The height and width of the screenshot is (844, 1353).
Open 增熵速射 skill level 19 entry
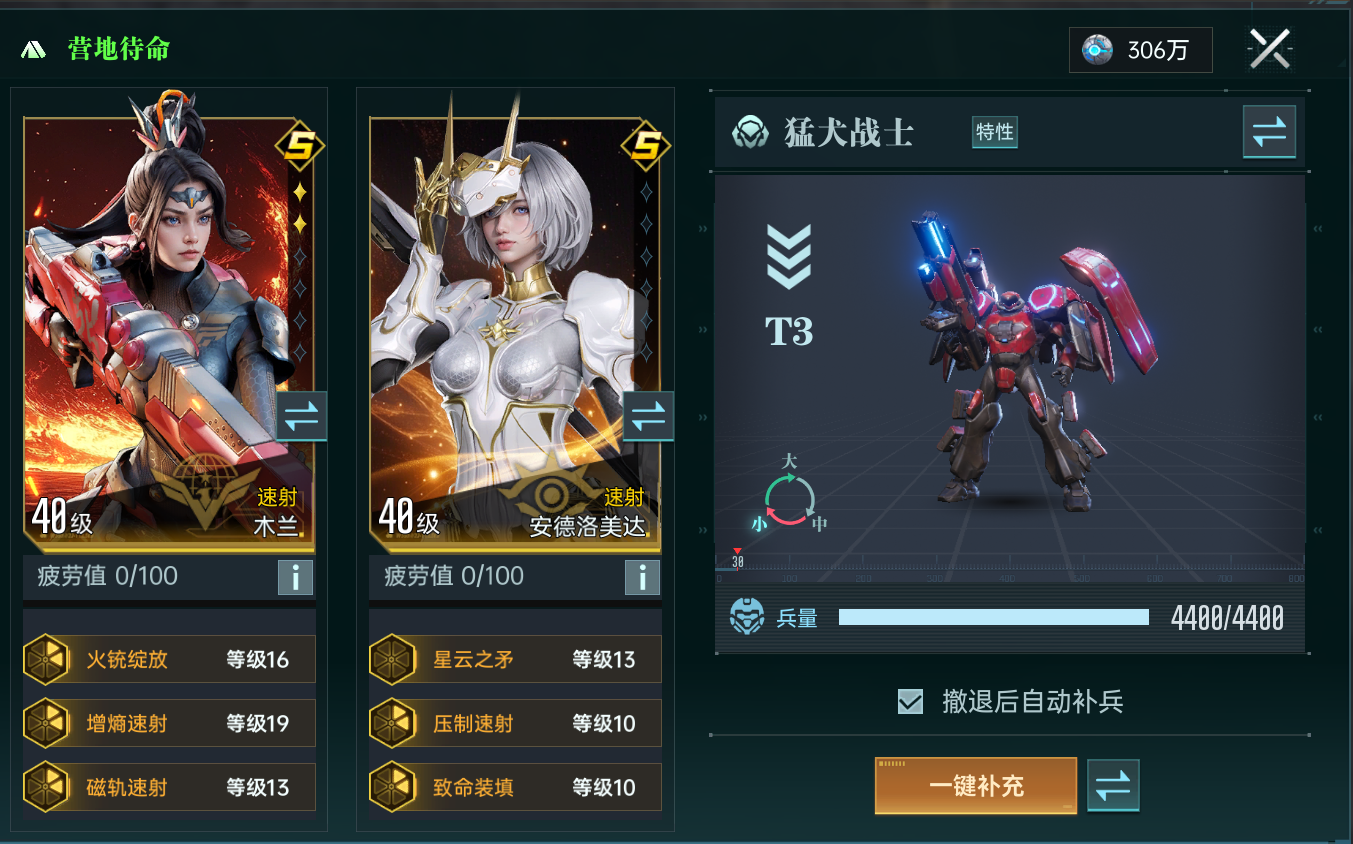[x=169, y=723]
